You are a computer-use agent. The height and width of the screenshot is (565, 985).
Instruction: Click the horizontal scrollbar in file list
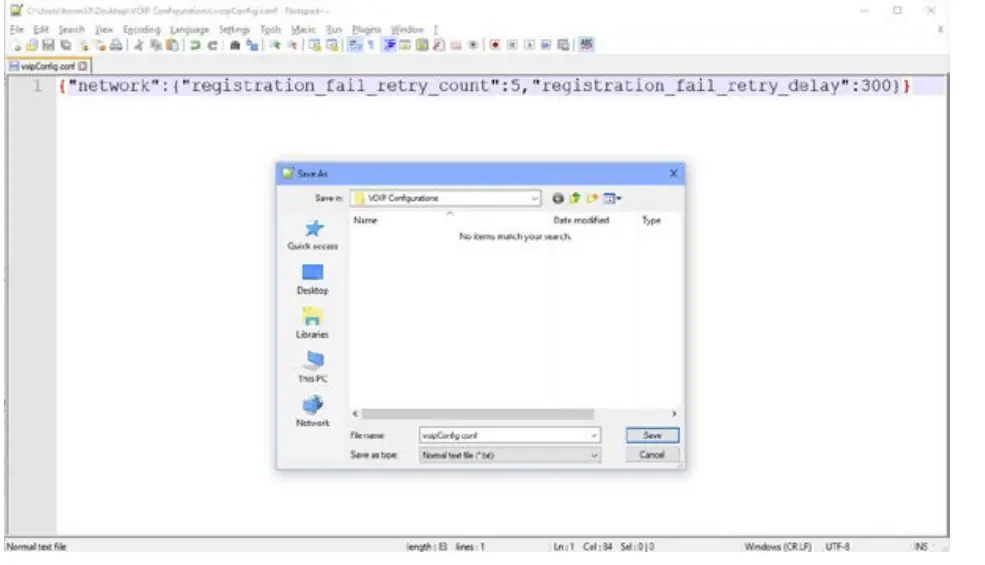(x=477, y=414)
